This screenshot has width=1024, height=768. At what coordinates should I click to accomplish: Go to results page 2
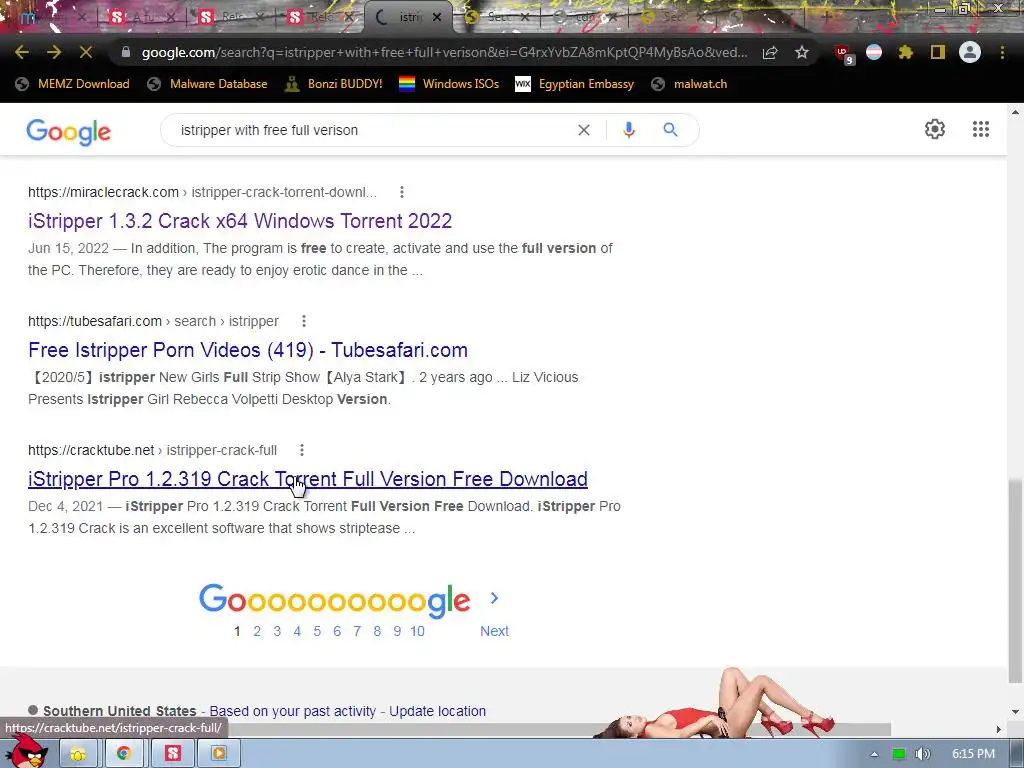(257, 631)
